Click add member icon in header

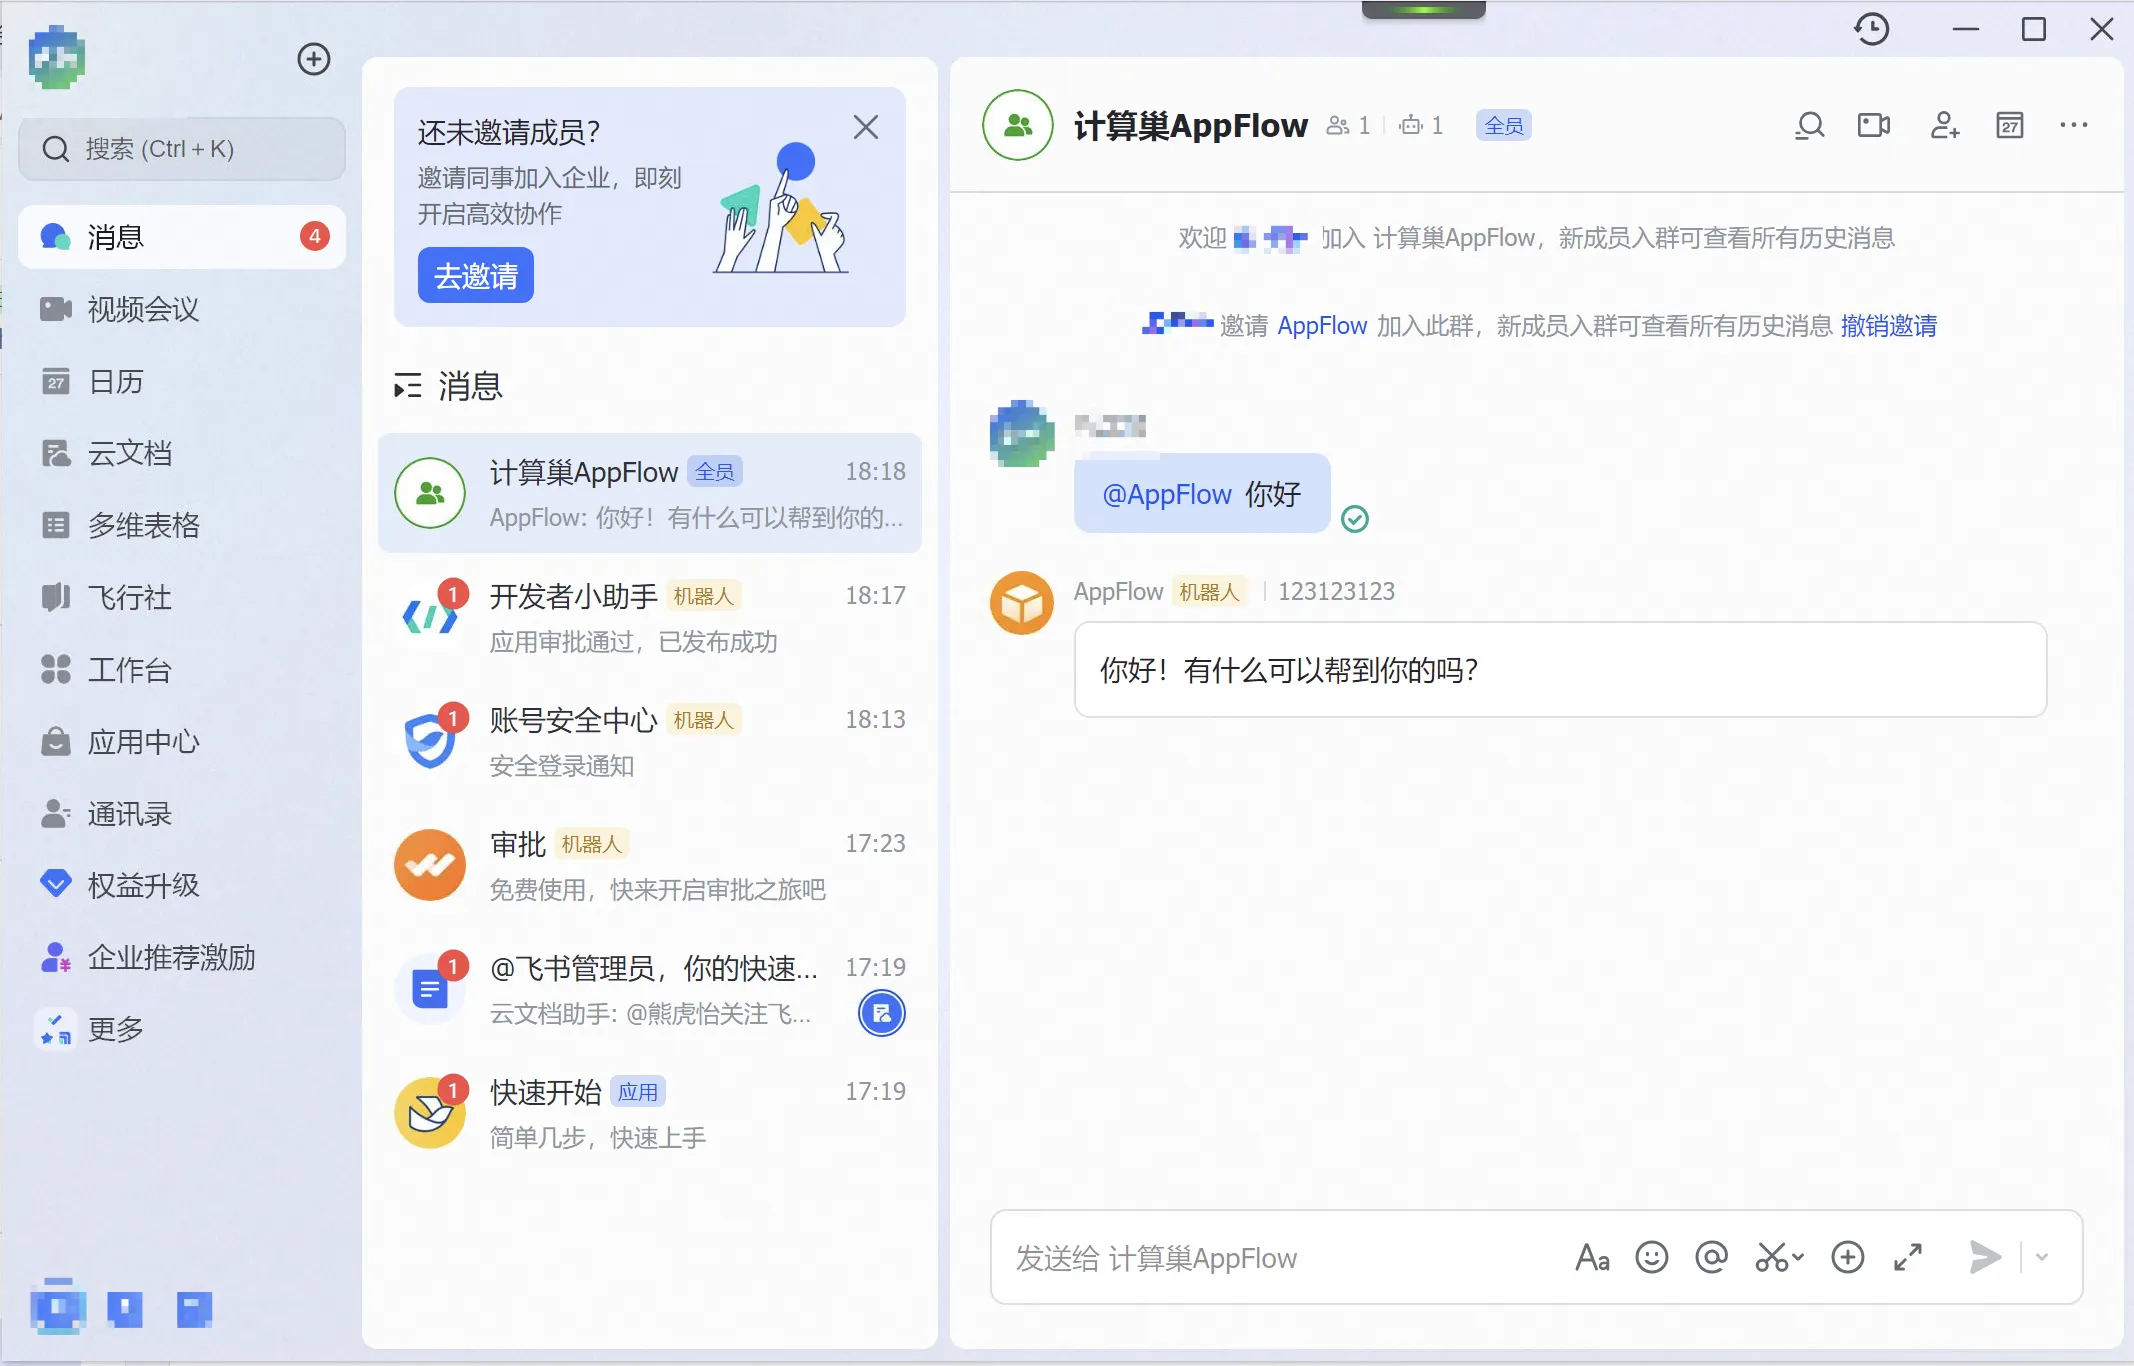(1944, 126)
